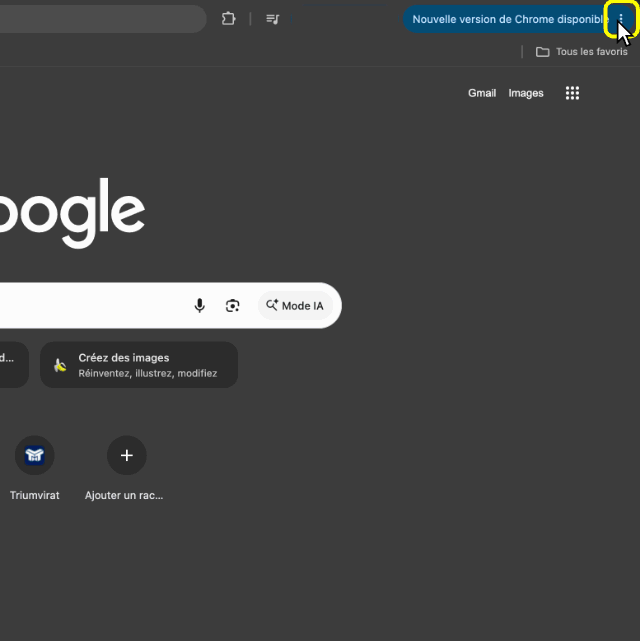Viewport: 640px width, 641px height.
Task: Open the Google apps grid
Action: point(572,93)
